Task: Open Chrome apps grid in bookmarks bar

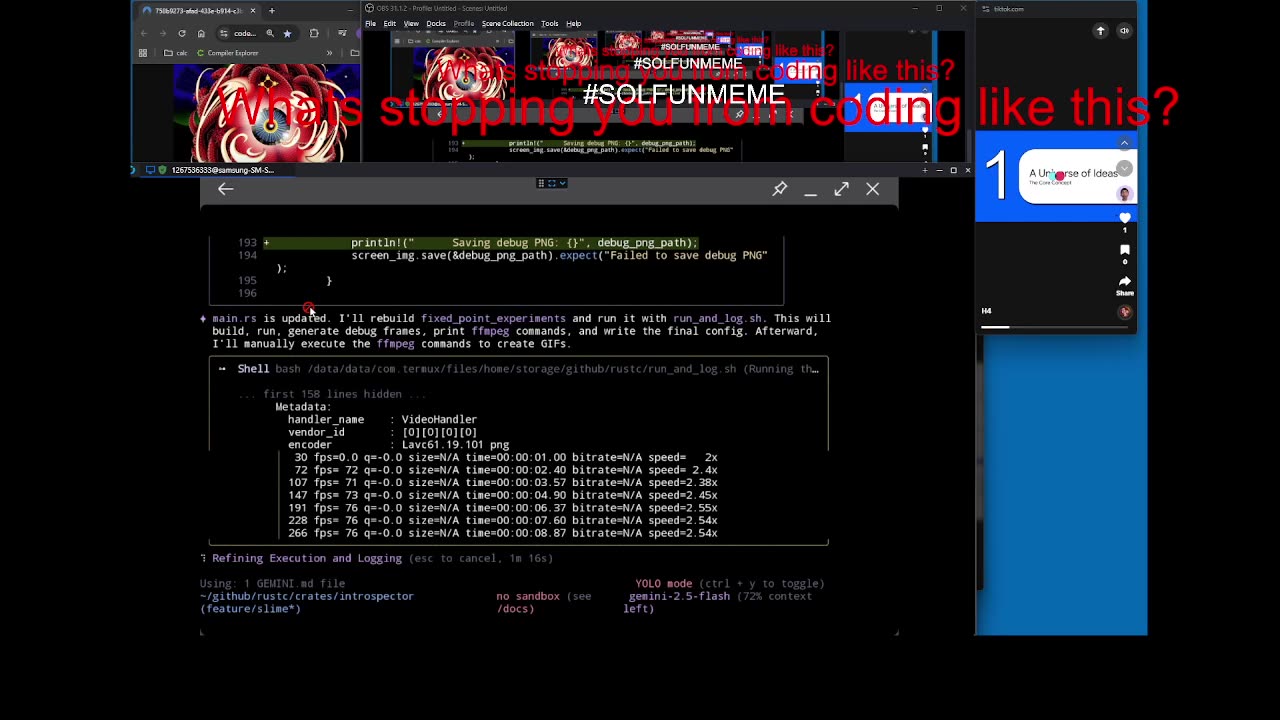Action: click(143, 53)
